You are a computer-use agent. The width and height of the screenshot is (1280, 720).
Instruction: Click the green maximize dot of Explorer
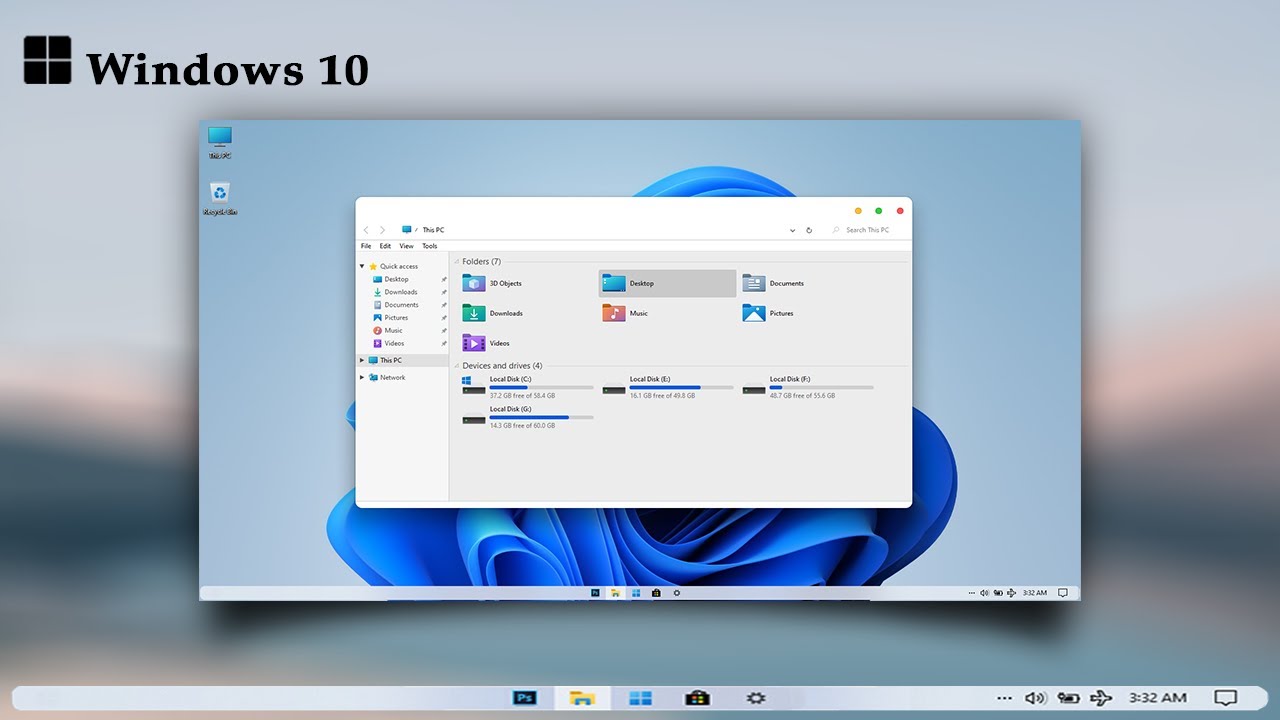[x=879, y=211]
